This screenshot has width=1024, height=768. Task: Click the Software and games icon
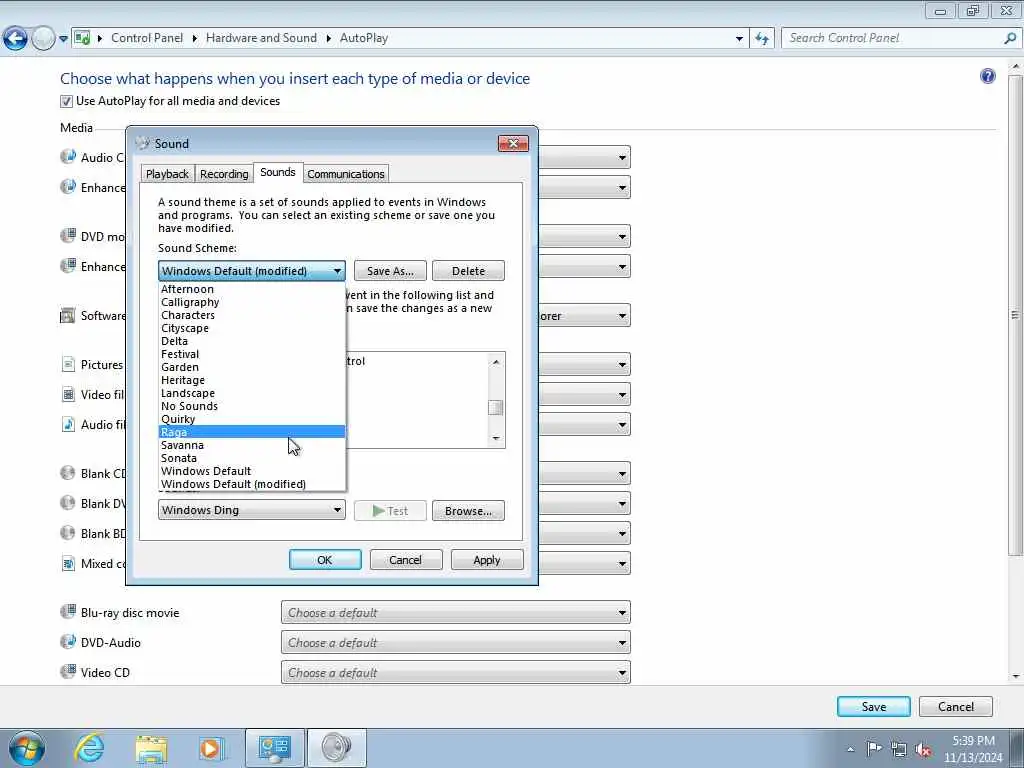point(68,315)
